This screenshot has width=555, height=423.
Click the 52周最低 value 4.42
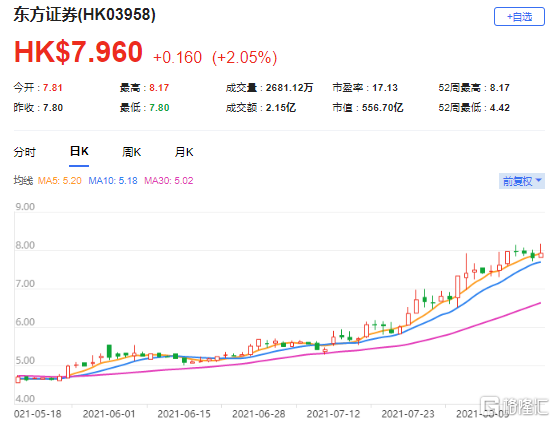click(499, 108)
